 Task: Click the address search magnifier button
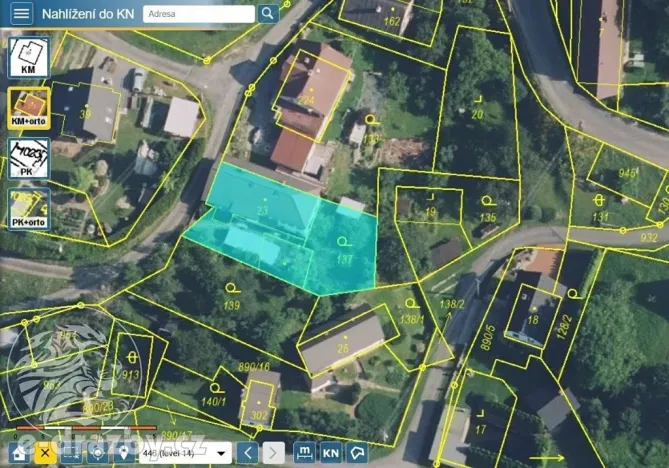click(x=267, y=14)
